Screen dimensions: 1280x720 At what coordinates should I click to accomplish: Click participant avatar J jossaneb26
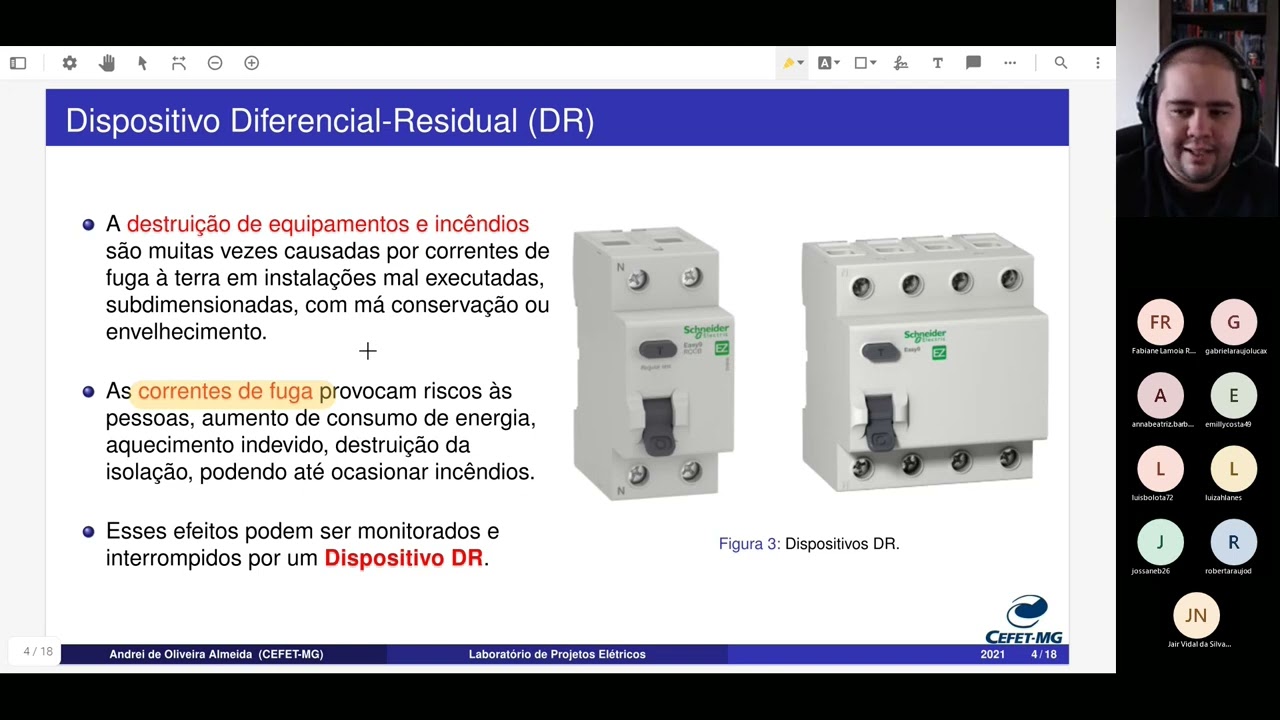click(x=1160, y=542)
